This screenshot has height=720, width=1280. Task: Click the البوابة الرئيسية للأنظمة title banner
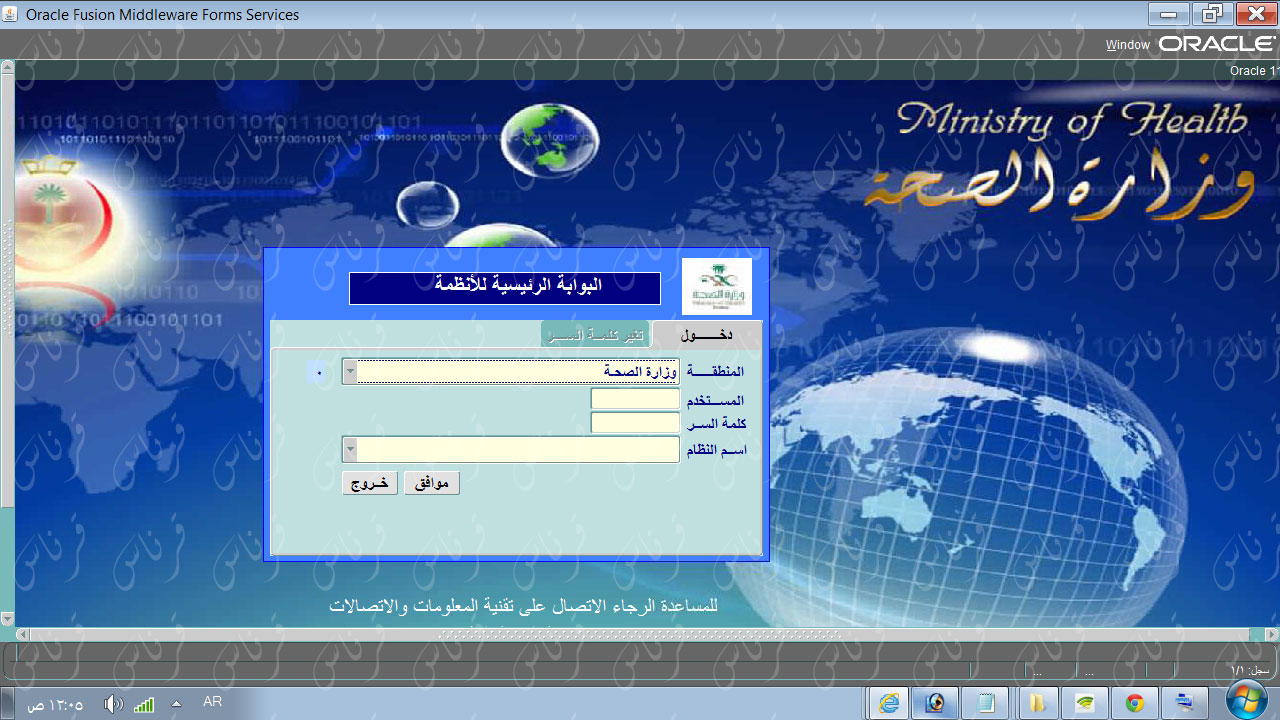505,288
